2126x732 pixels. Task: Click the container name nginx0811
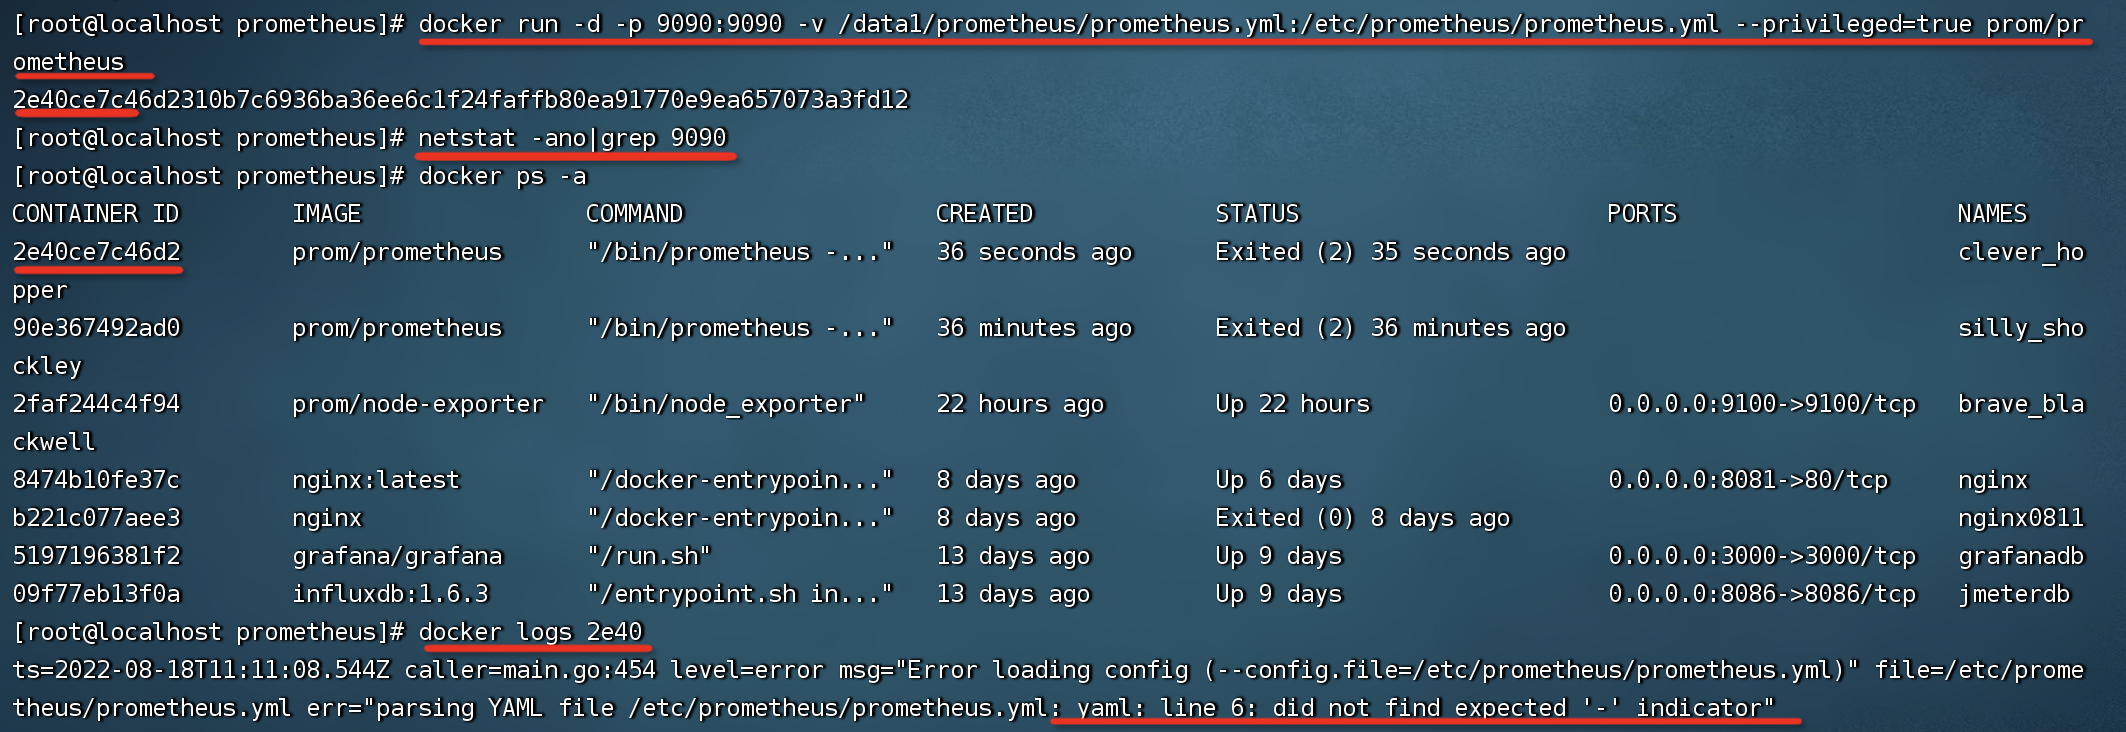point(2021,518)
